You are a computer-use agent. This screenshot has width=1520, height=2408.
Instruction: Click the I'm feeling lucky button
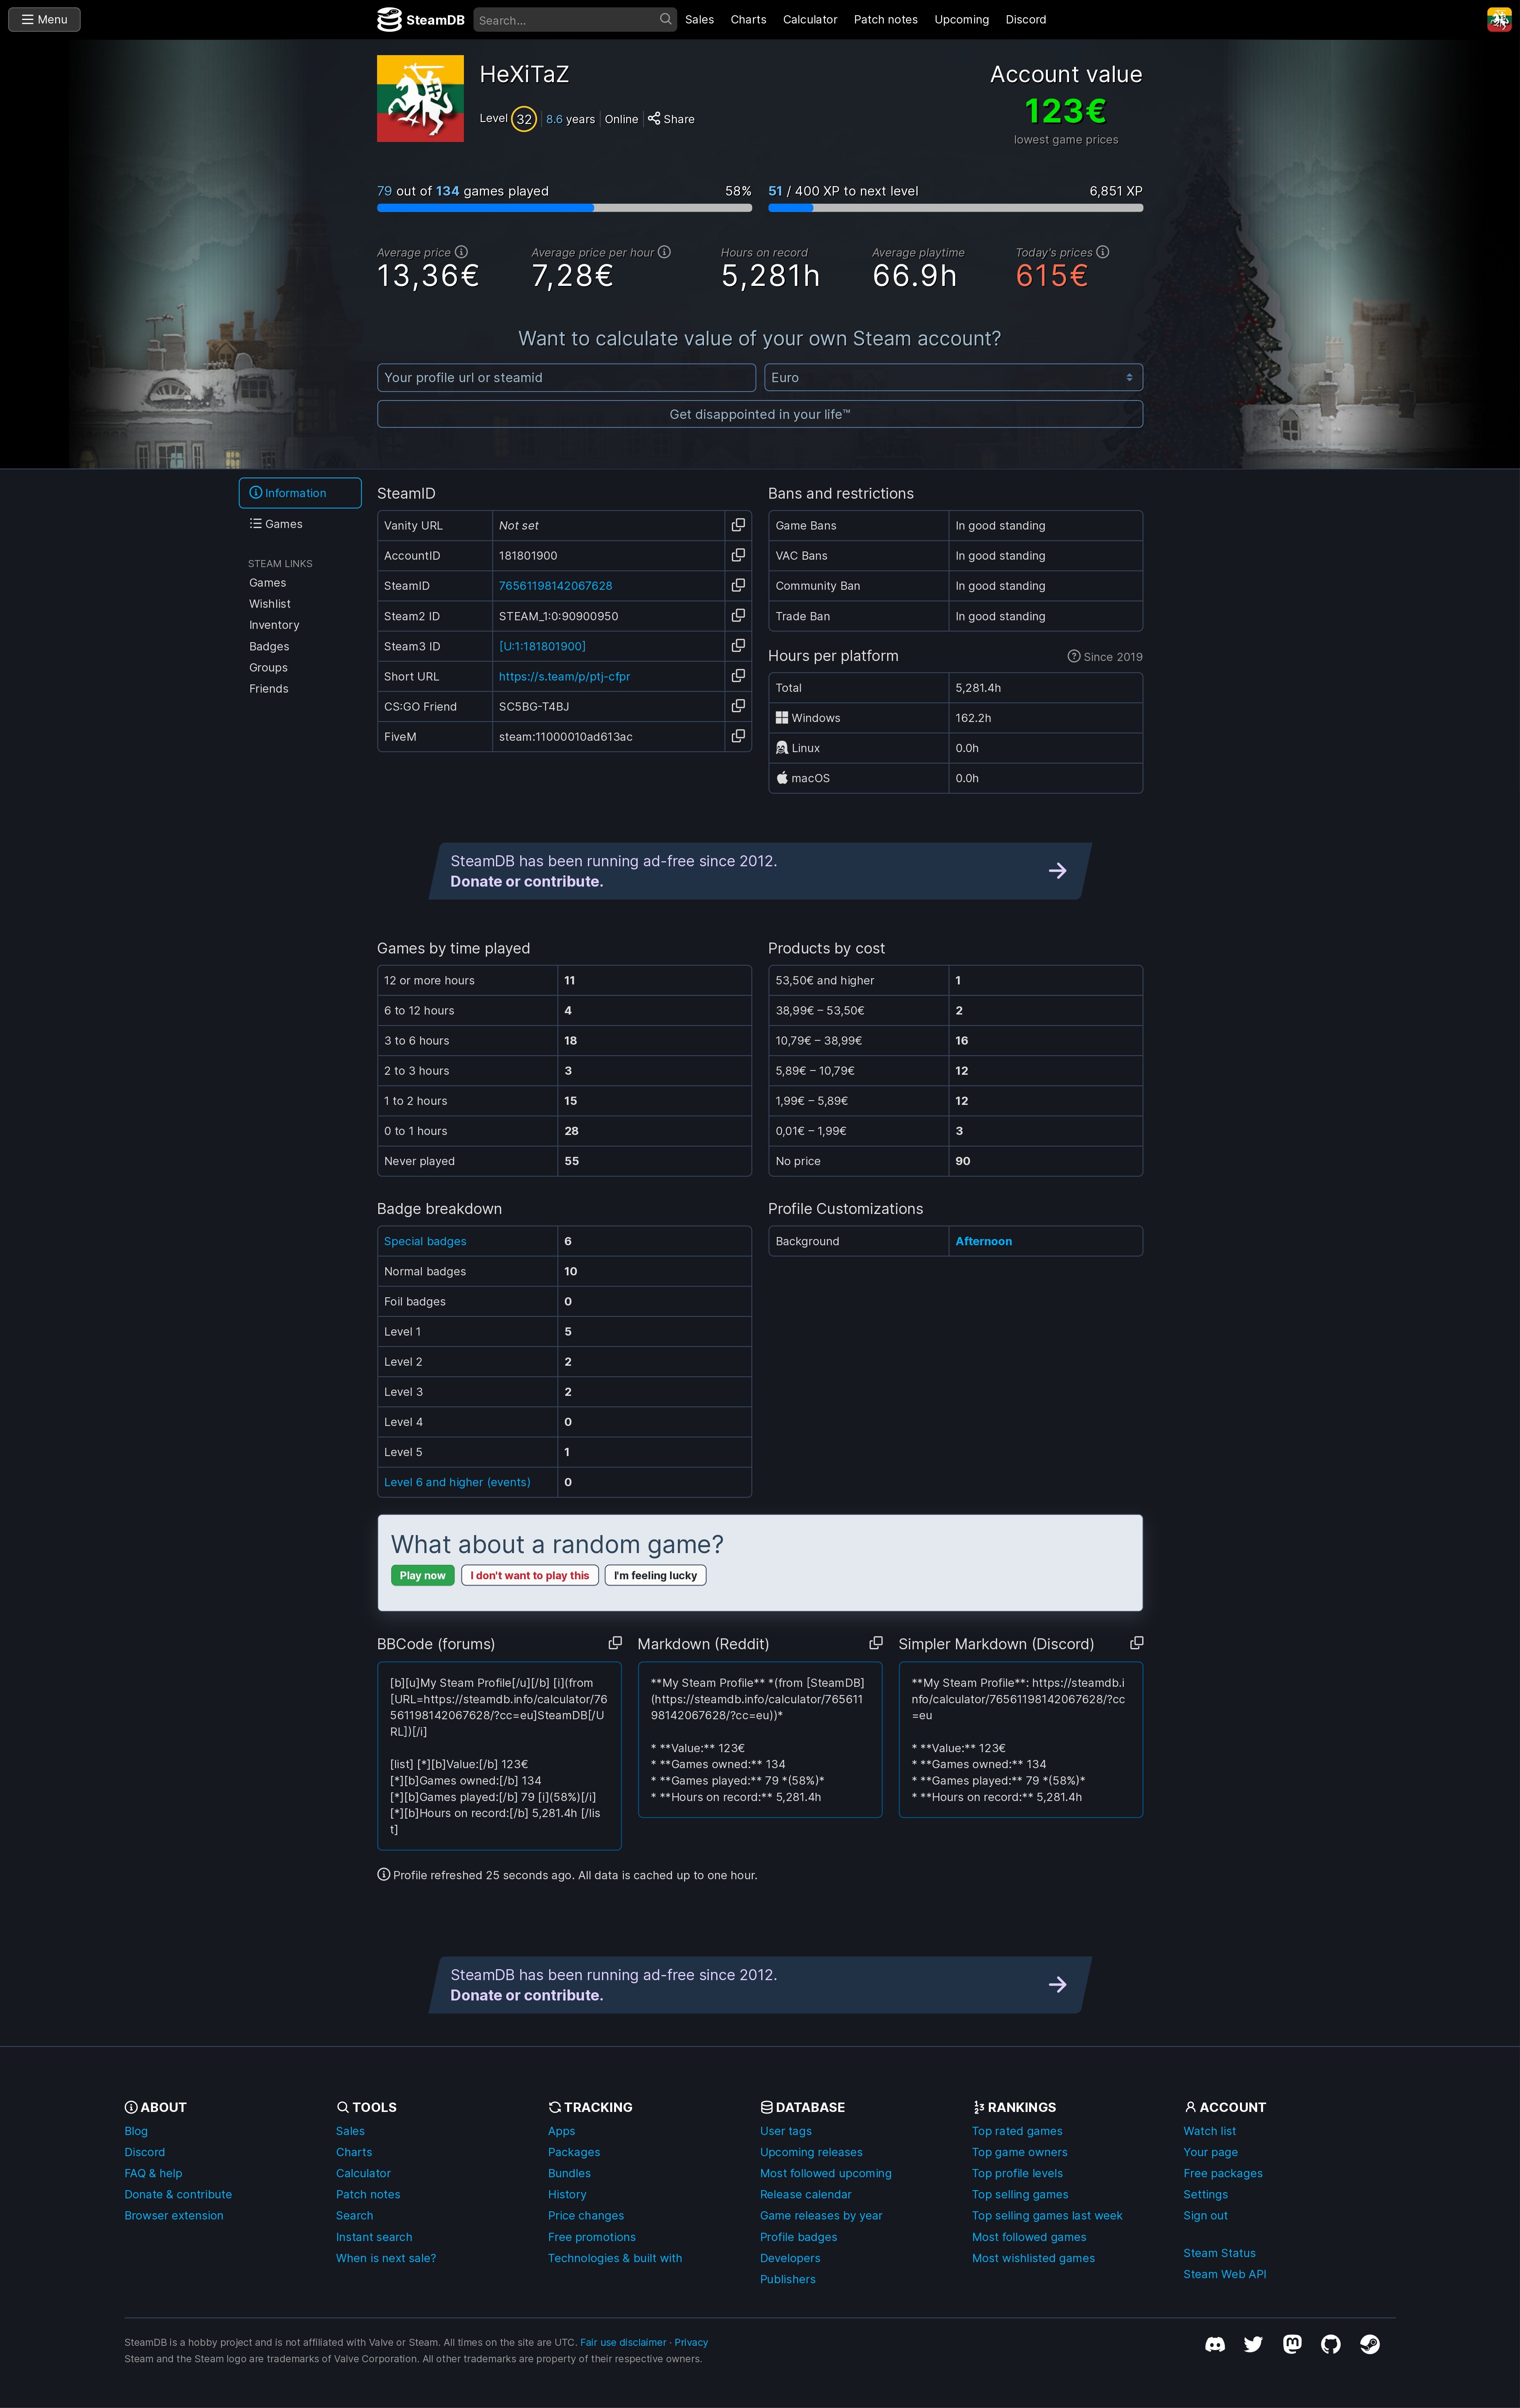point(655,1575)
